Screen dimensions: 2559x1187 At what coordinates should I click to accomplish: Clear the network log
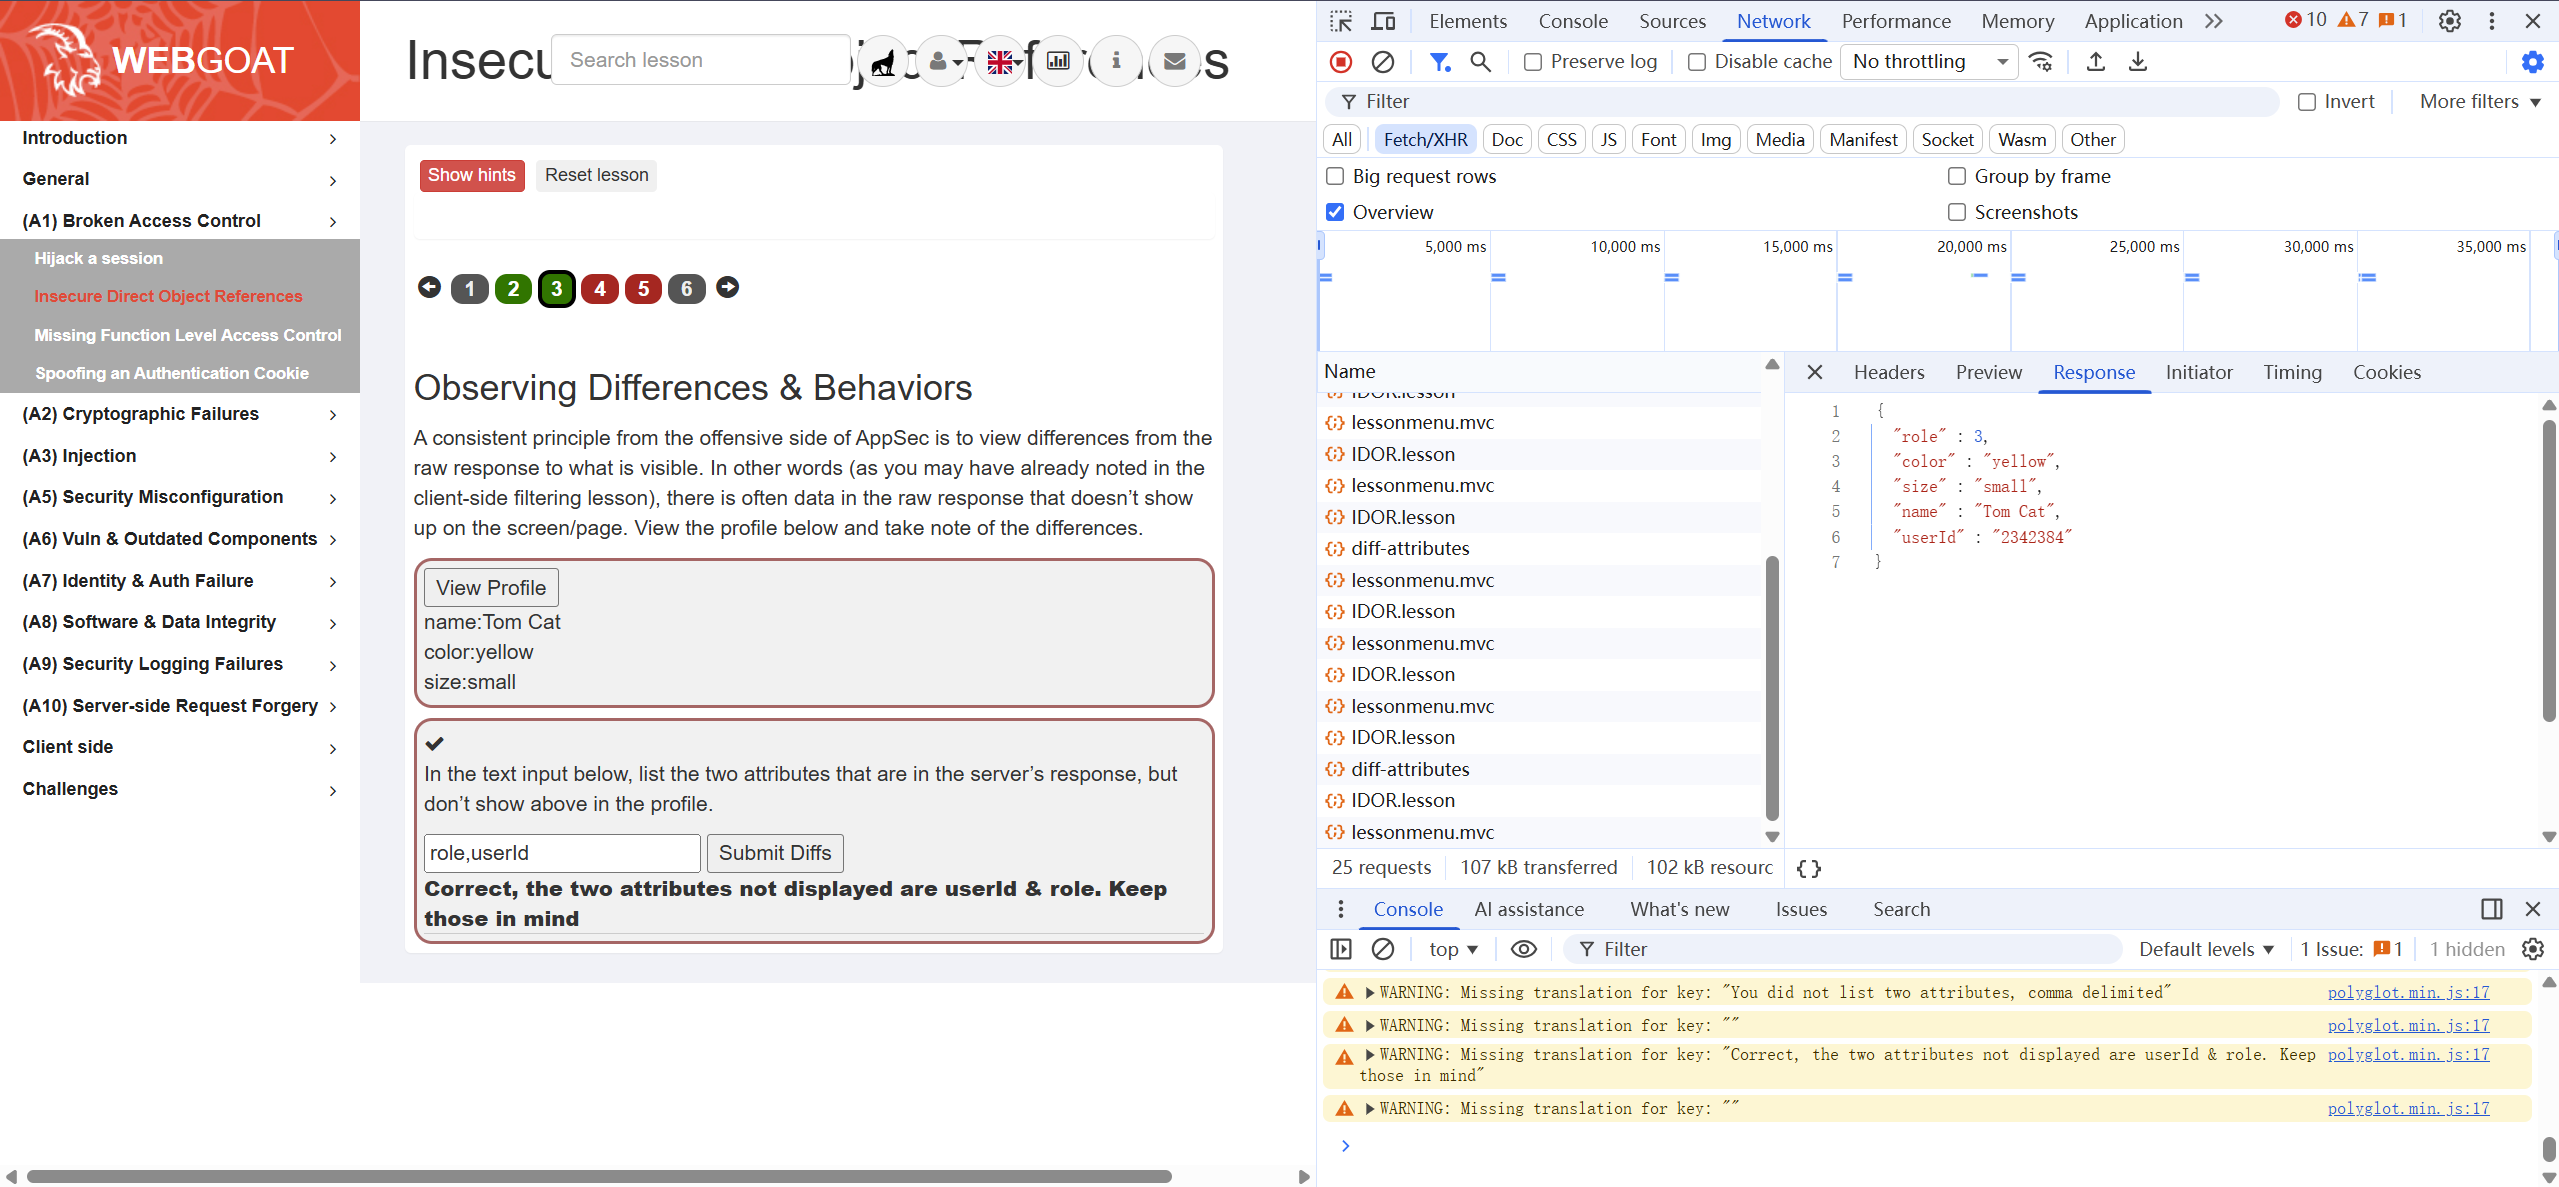click(x=1382, y=62)
